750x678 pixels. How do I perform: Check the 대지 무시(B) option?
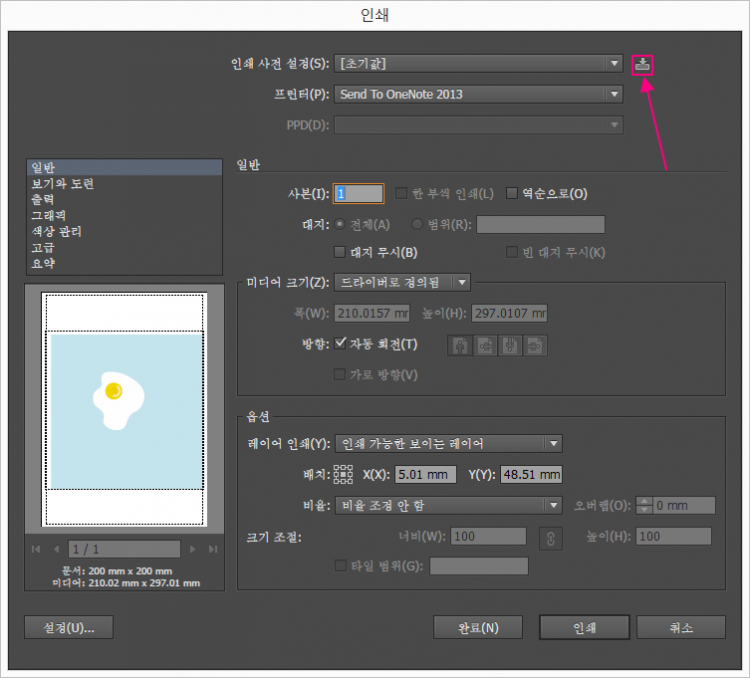coord(341,252)
